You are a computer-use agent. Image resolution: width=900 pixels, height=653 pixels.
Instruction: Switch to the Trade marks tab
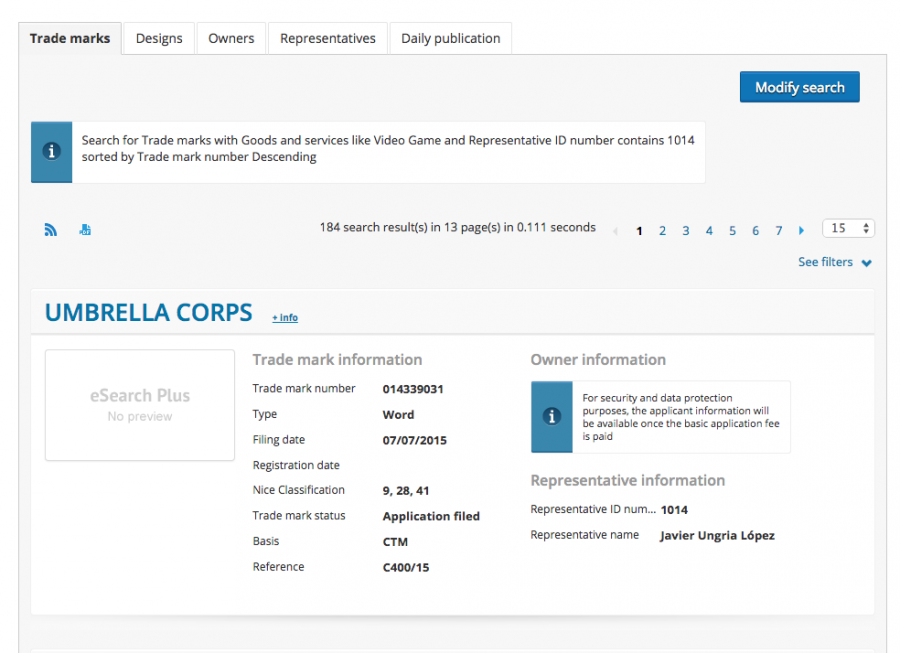(x=70, y=38)
